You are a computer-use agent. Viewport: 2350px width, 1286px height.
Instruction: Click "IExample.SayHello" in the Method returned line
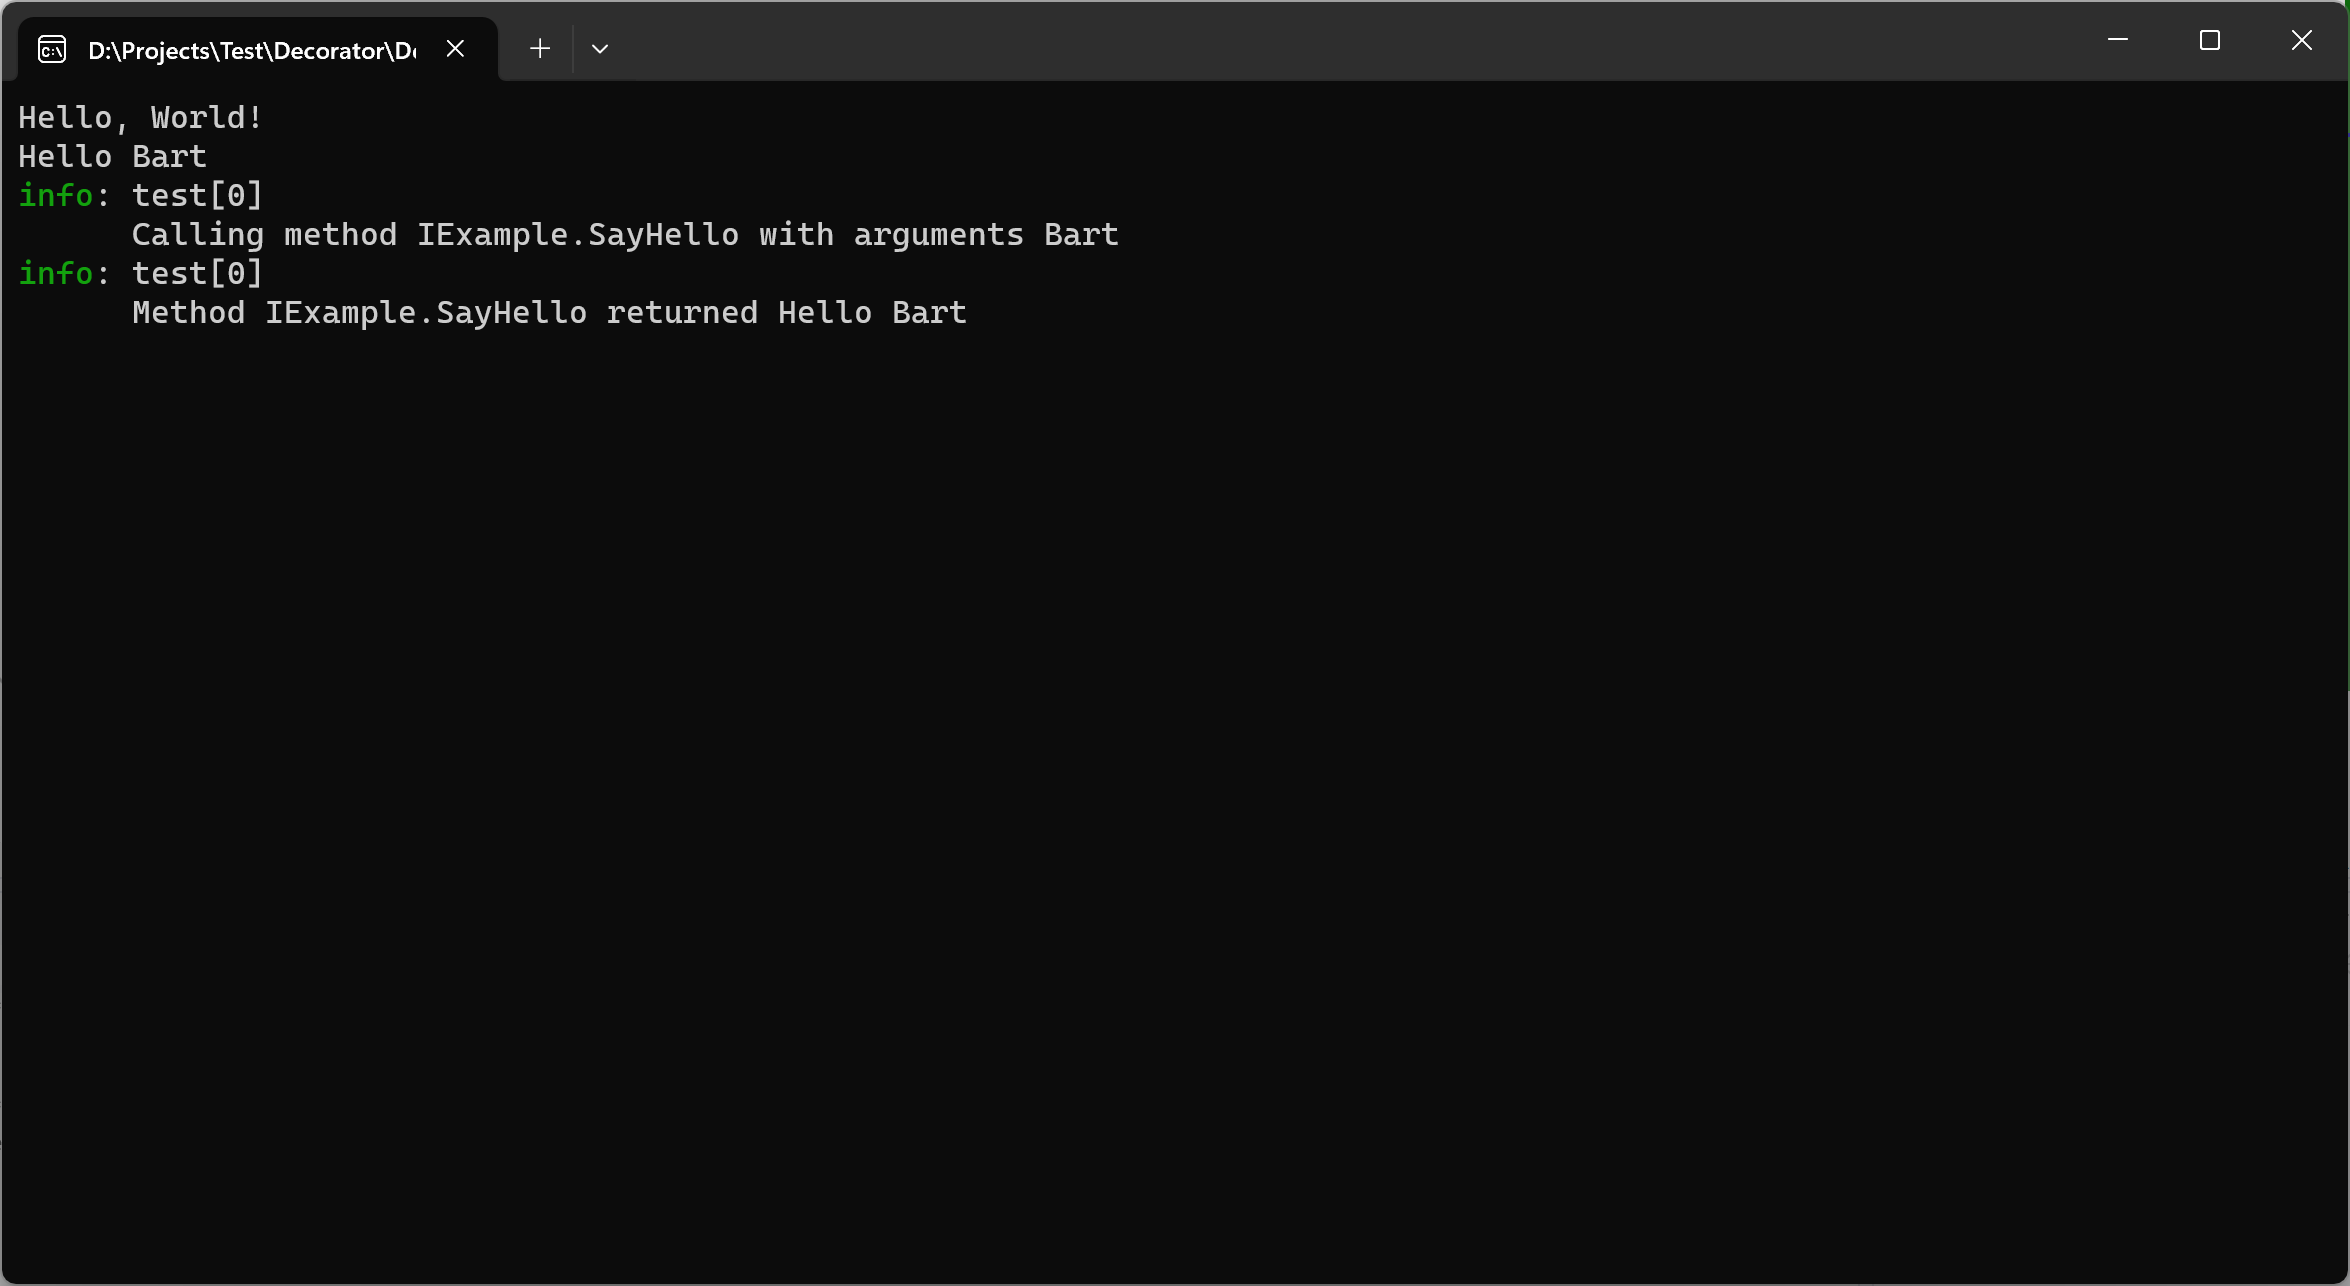426,312
